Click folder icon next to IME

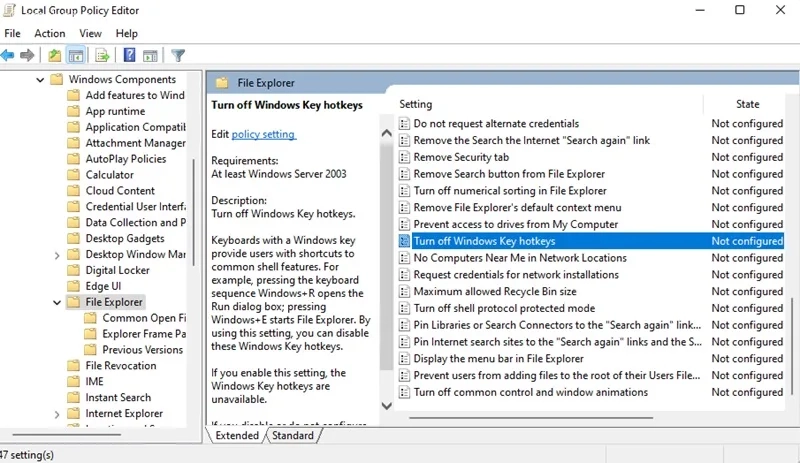pyautogui.click(x=73, y=382)
